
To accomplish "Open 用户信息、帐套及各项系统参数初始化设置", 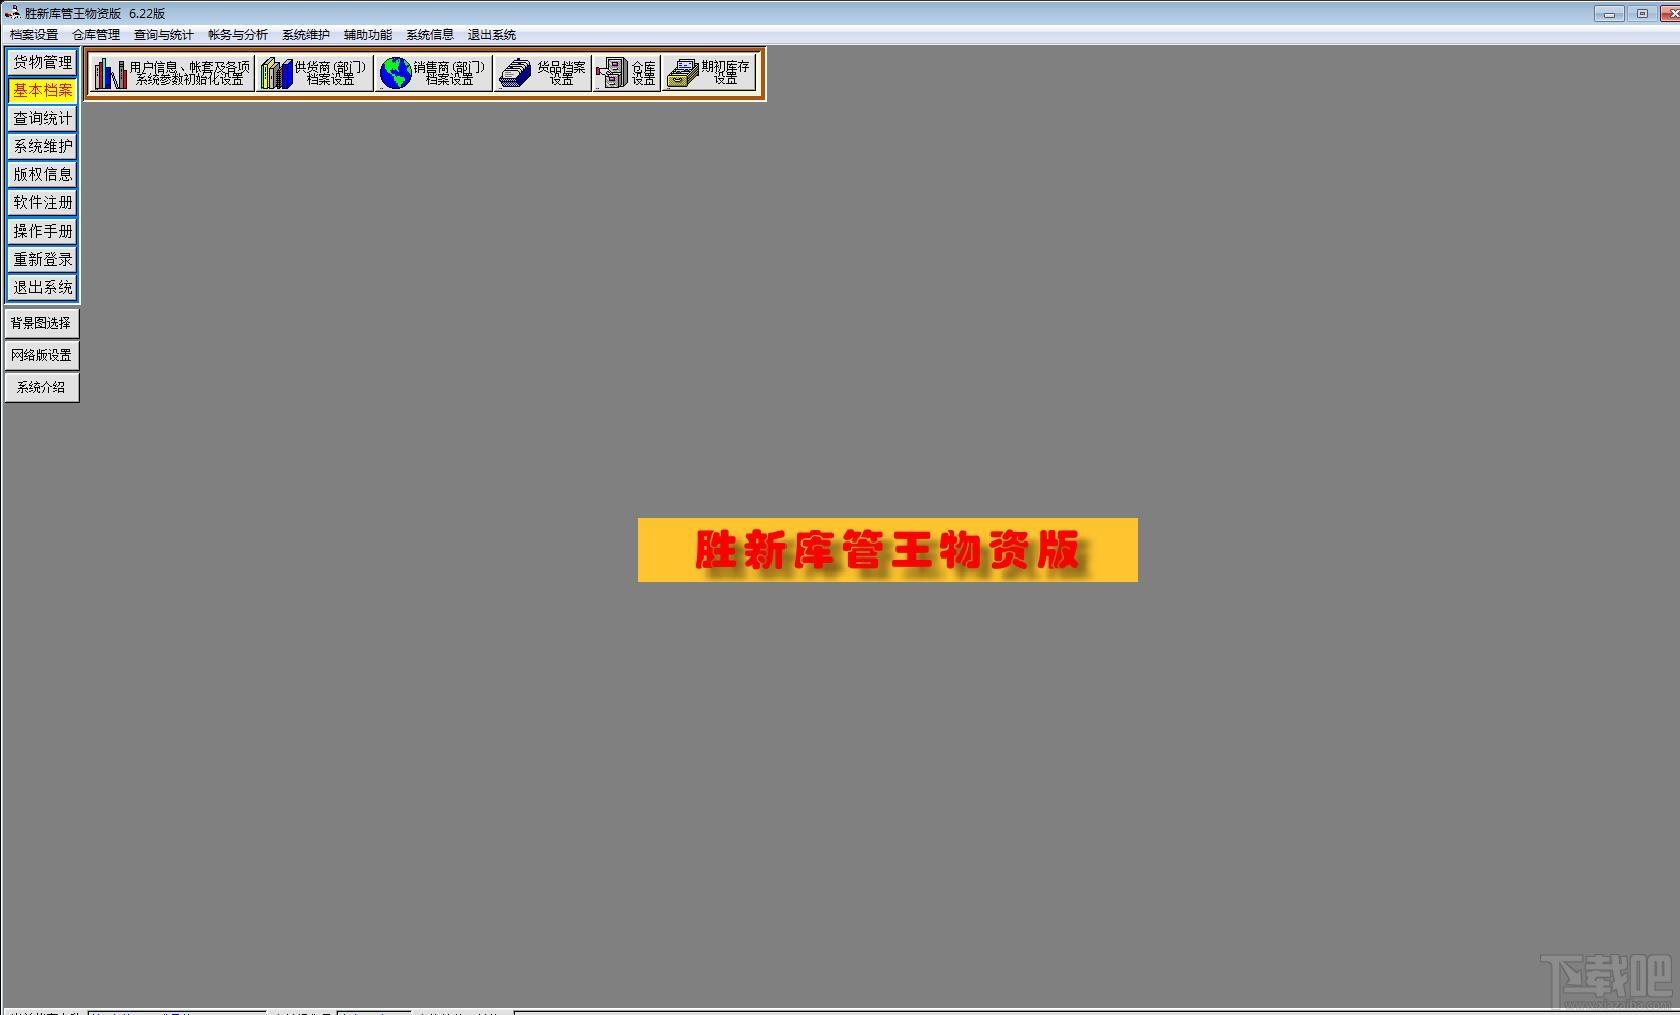I will coord(171,73).
